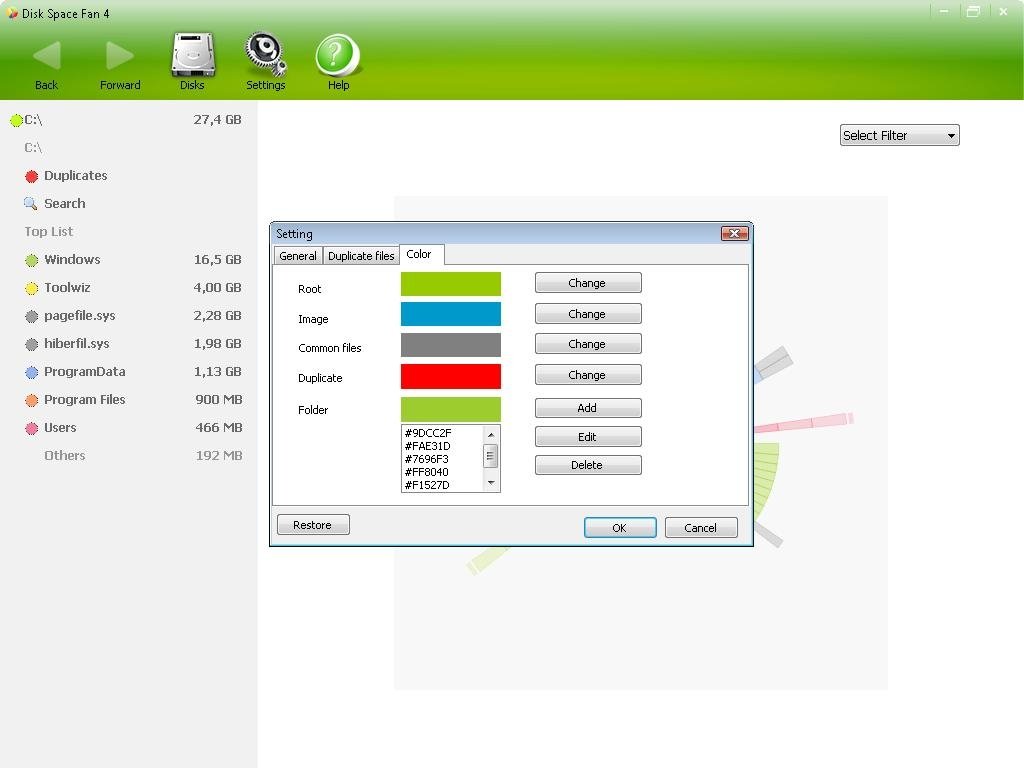Screen dimensions: 1024x768
Task: Select the Duplicates red dot entry
Action: click(x=65, y=176)
